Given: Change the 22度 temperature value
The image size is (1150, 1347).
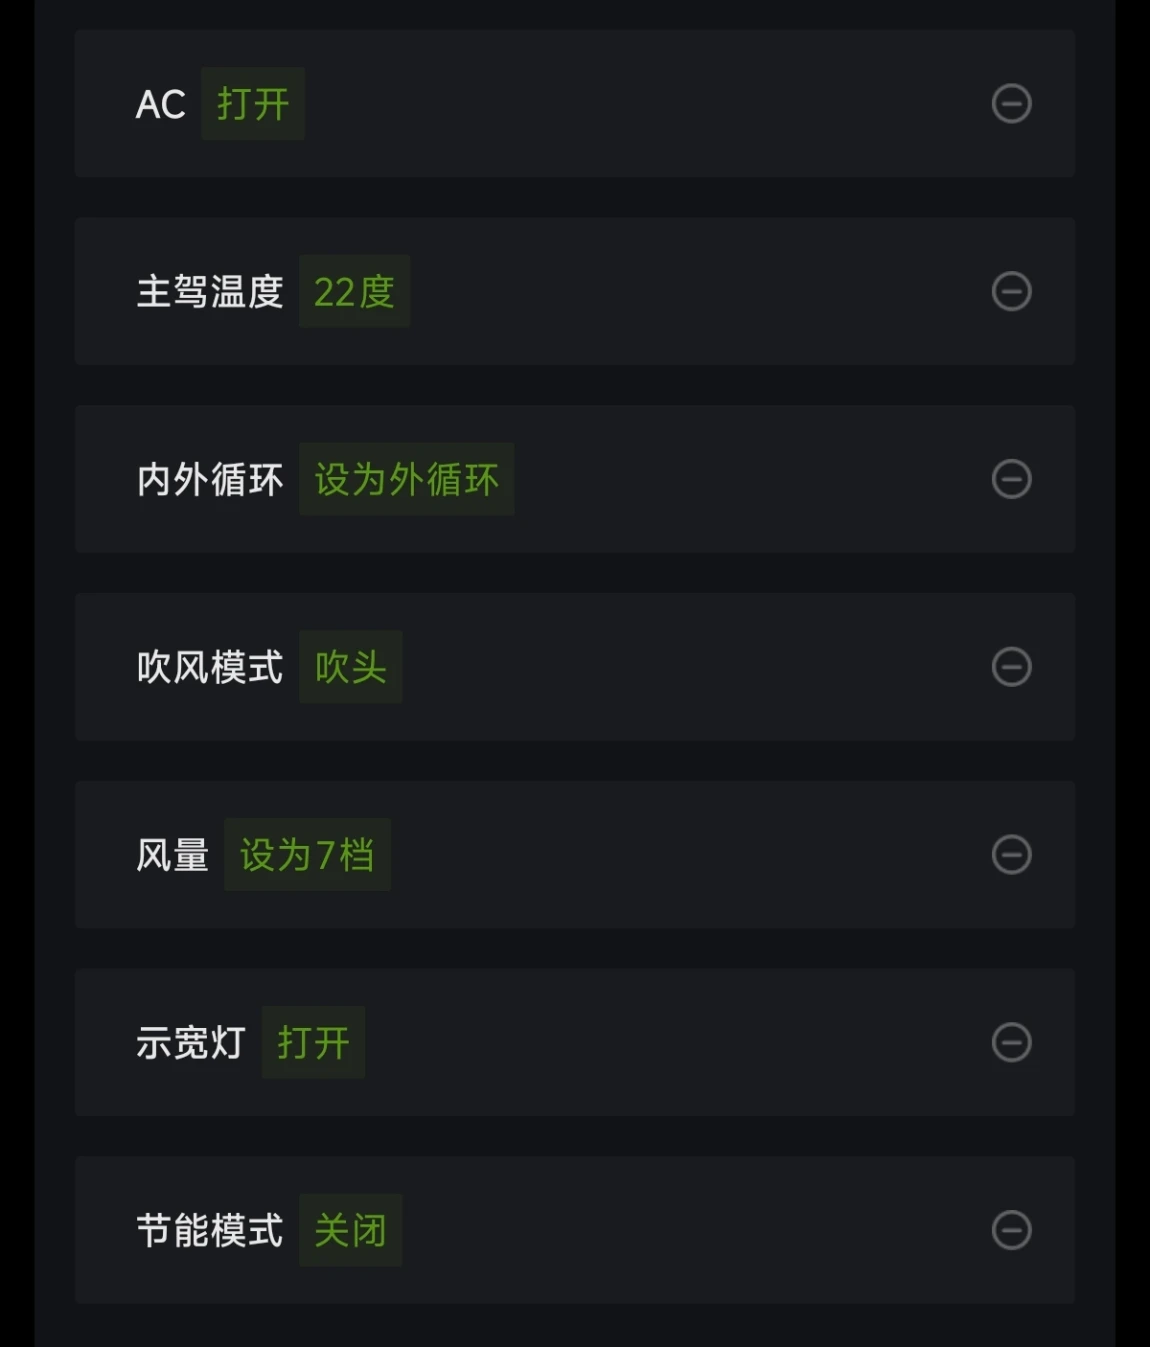Looking at the screenshot, I should click(x=354, y=292).
